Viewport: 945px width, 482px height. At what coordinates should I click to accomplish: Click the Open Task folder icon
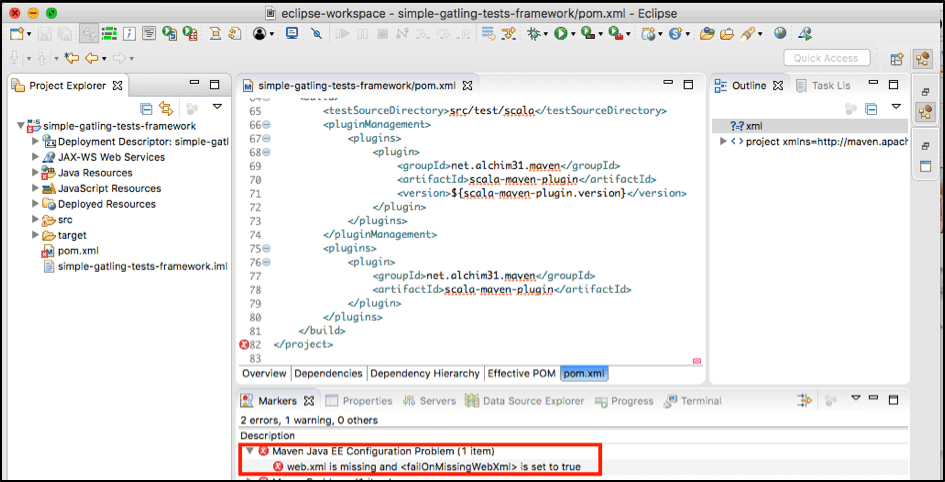pyautogui.click(x=727, y=34)
